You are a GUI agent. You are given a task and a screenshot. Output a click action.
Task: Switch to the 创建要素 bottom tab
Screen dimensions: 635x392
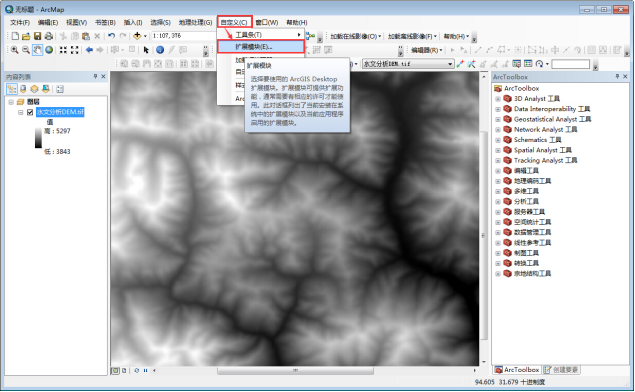[x=561, y=370]
